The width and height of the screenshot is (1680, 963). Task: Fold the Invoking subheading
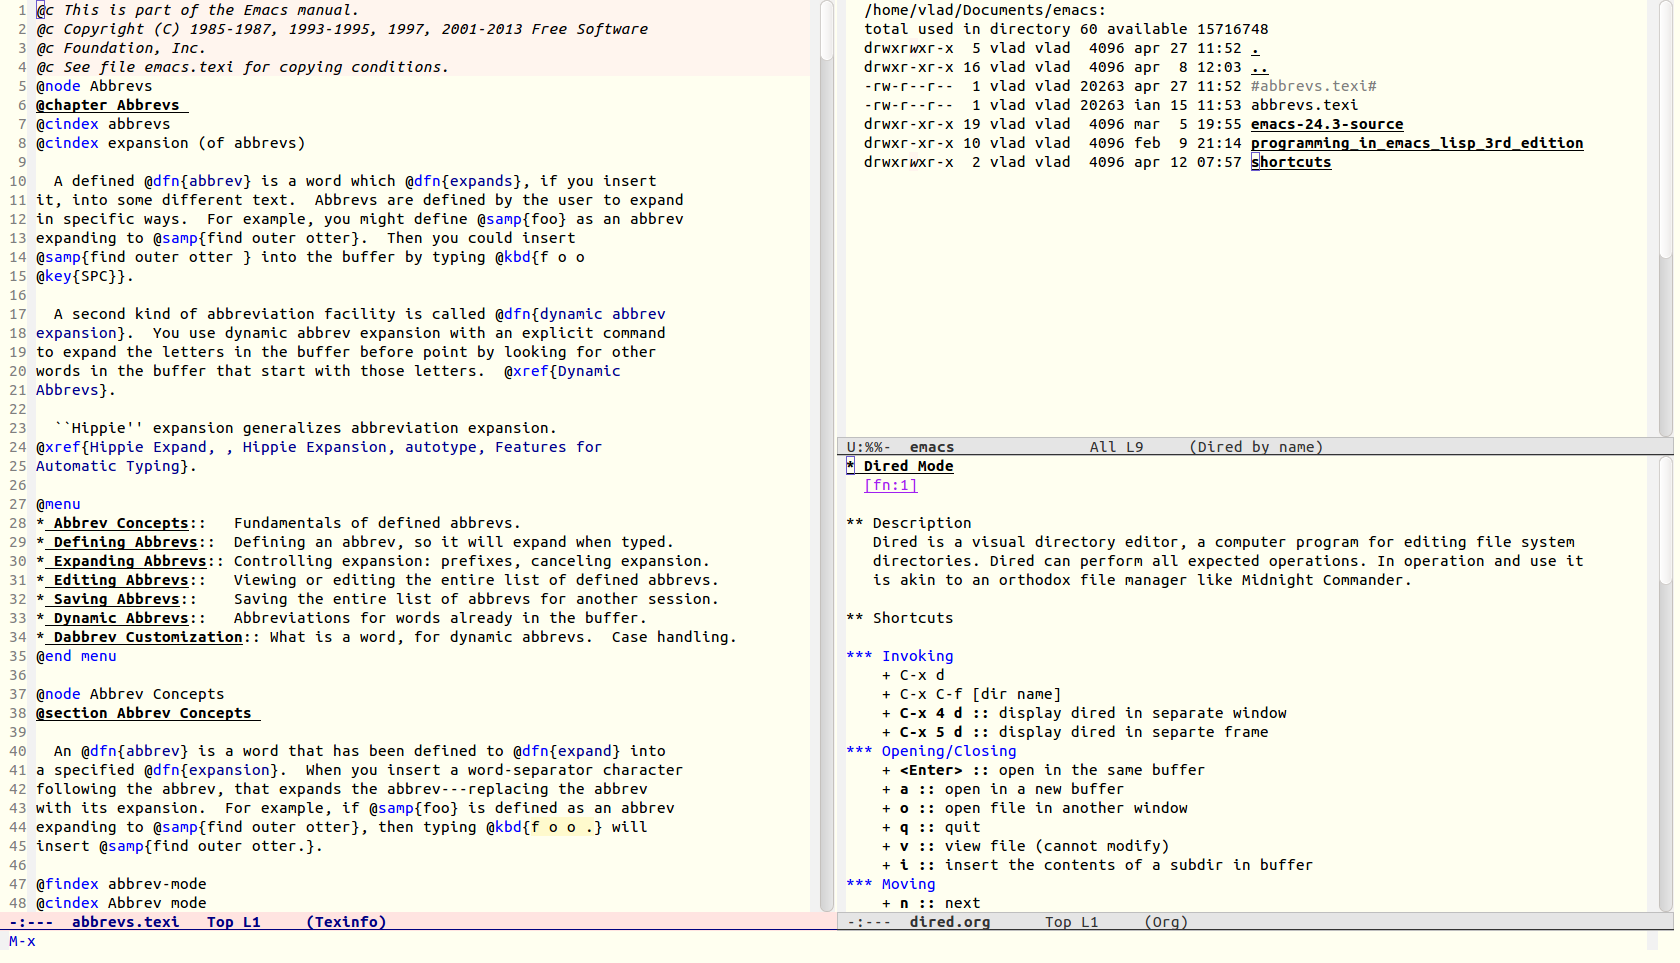pos(899,656)
